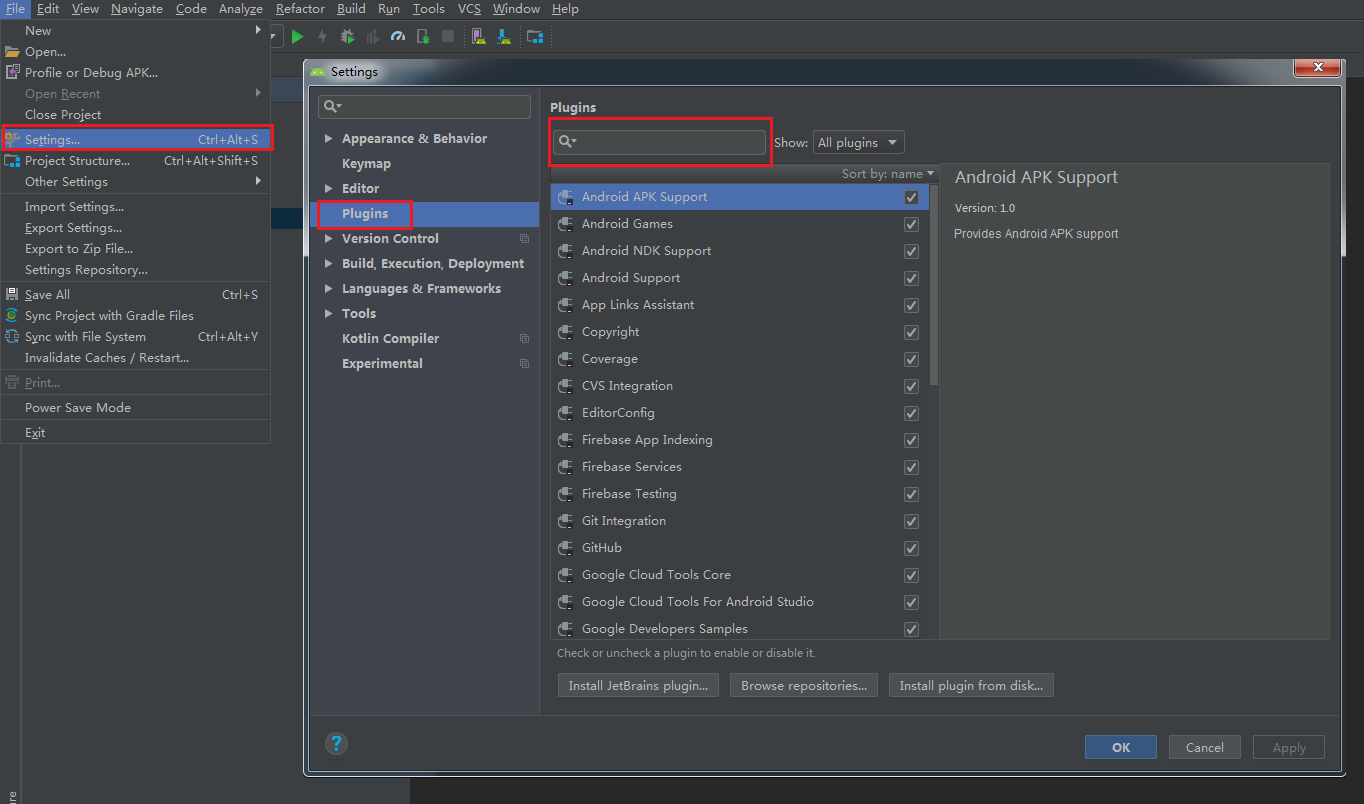Open the Sort by name dropdown
This screenshot has height=804, width=1364.
[x=887, y=174]
